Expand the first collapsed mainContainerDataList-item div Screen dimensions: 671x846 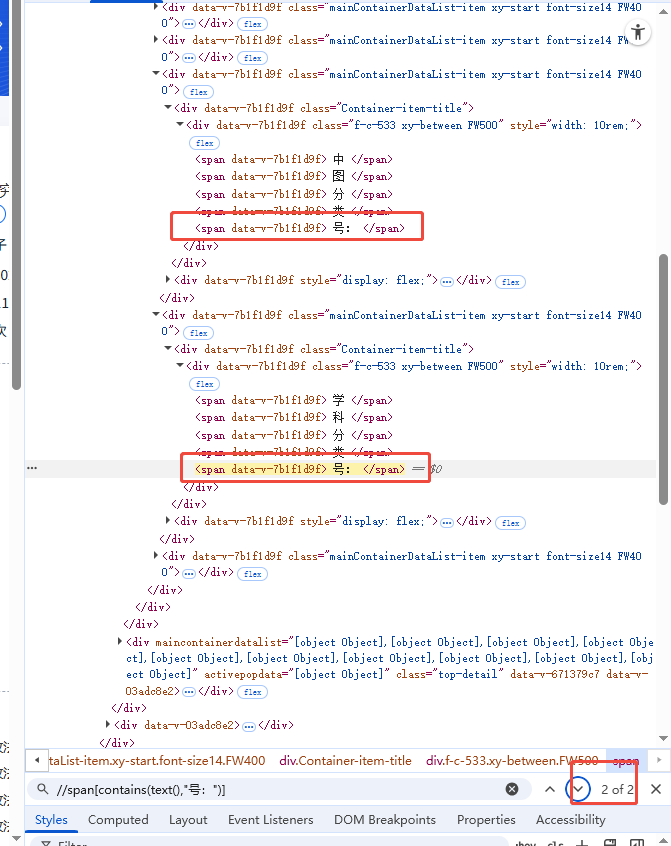(x=156, y=7)
